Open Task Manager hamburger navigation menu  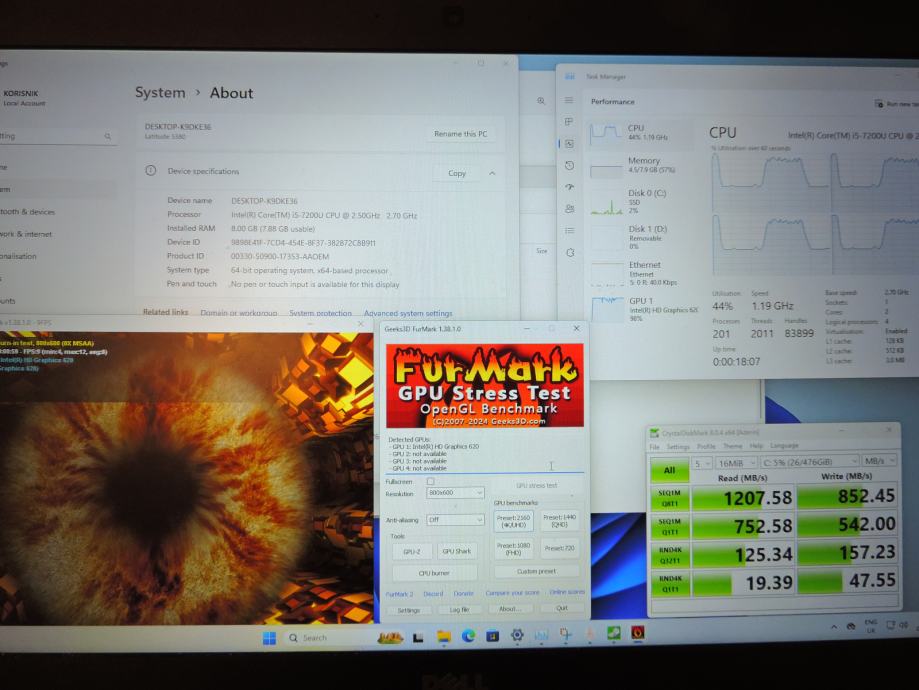(x=569, y=100)
